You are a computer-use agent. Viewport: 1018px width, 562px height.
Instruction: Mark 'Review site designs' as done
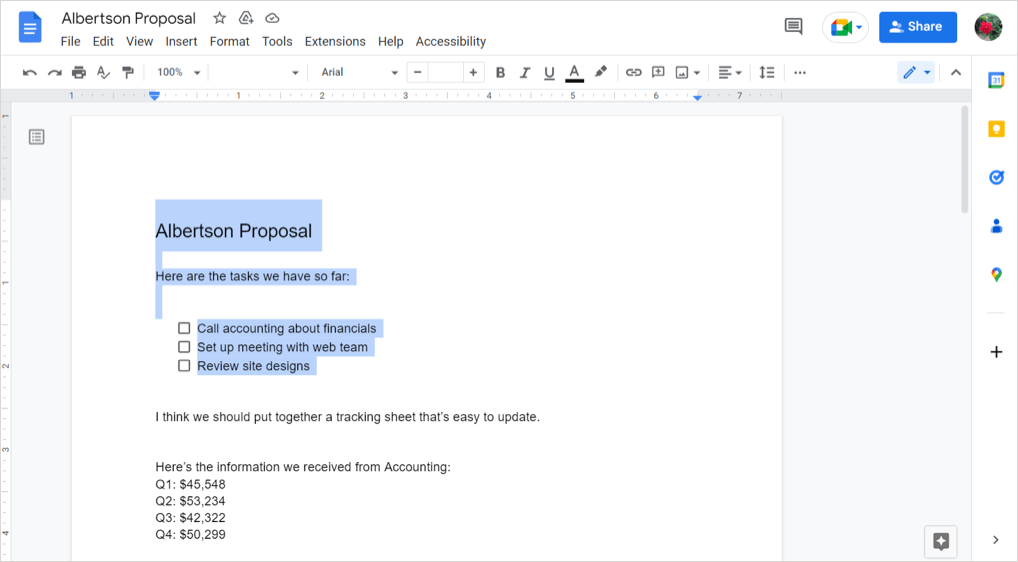click(184, 366)
